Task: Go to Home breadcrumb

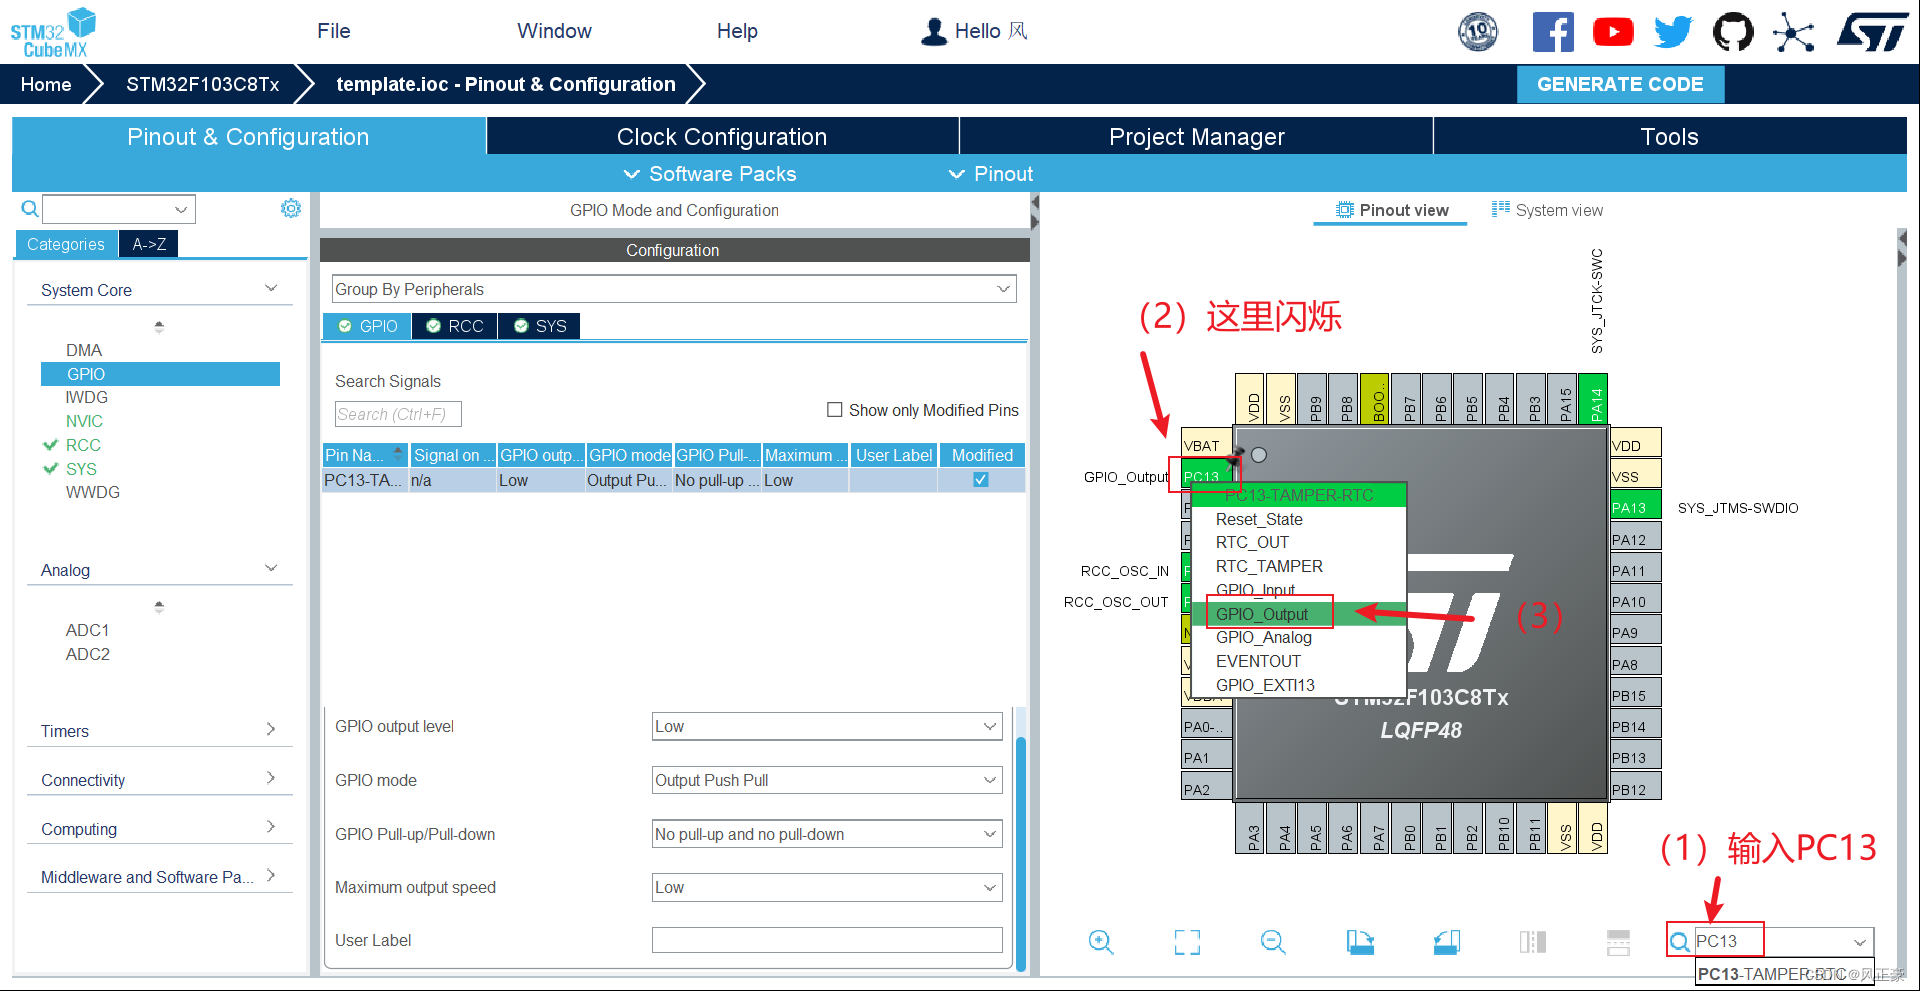Action: pos(46,84)
